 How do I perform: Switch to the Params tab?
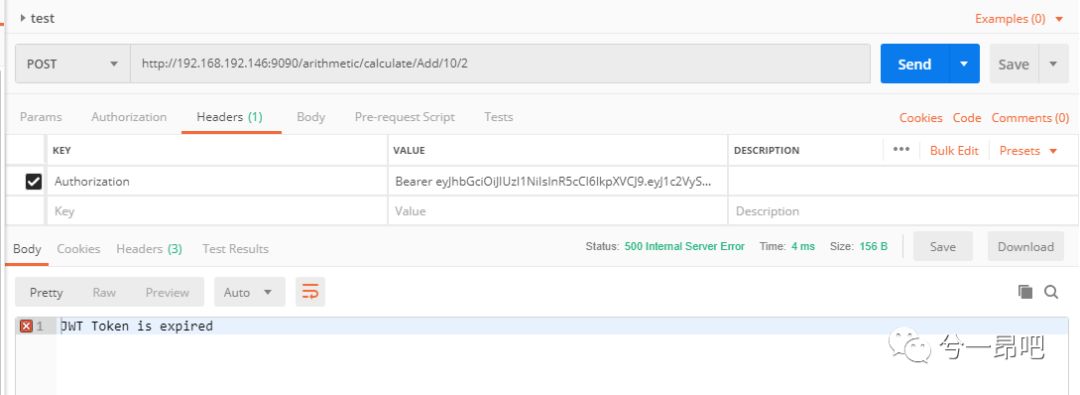point(41,117)
